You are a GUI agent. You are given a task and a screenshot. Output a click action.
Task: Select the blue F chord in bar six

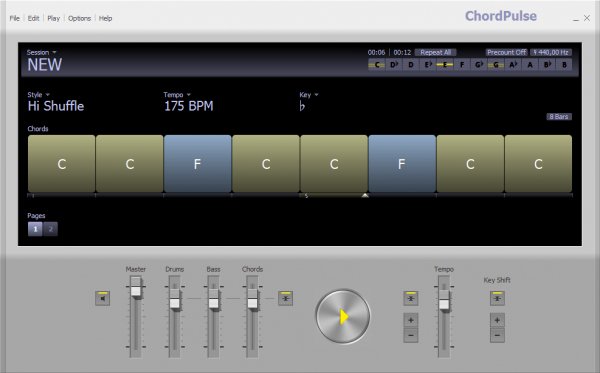point(402,164)
